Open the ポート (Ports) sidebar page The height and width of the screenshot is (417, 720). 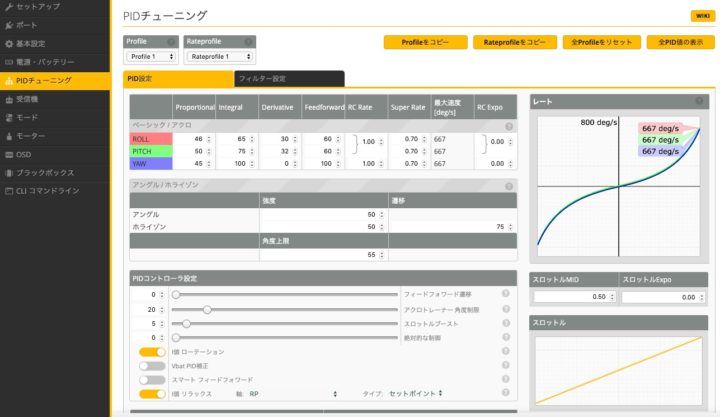pos(32,26)
